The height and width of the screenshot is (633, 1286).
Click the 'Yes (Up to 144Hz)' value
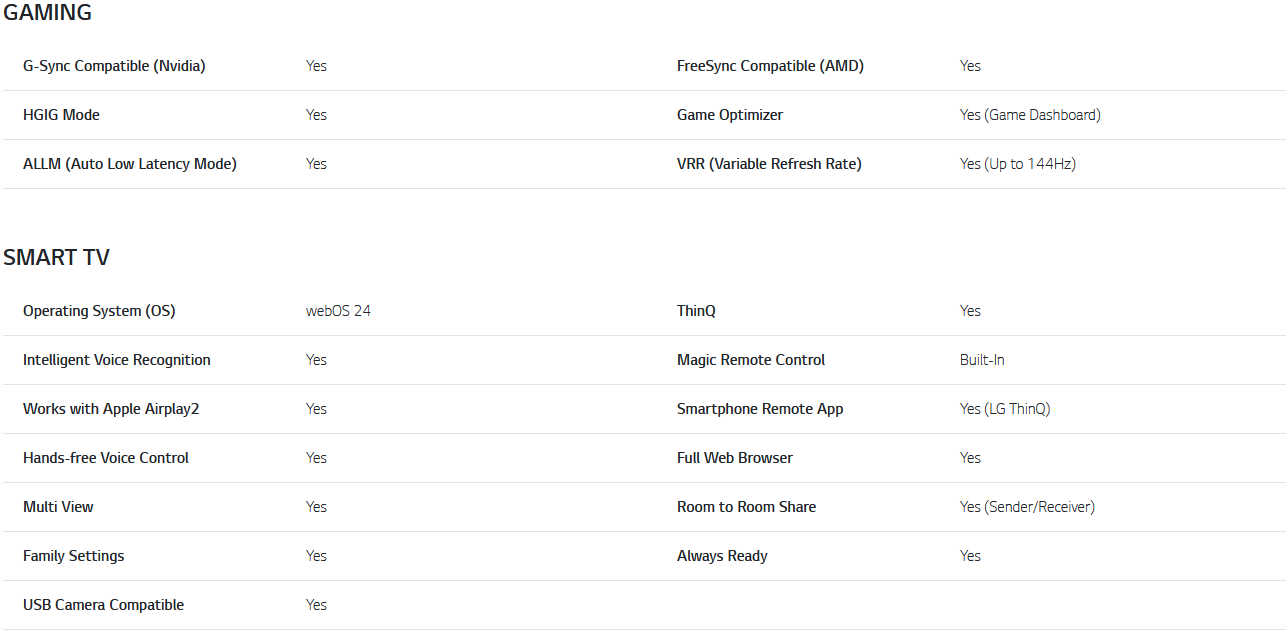1017,164
